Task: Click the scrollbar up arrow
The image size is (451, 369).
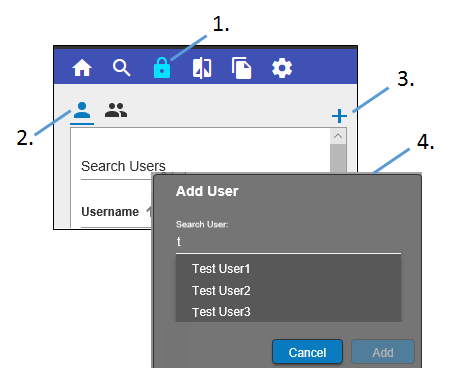Action: coord(338,136)
